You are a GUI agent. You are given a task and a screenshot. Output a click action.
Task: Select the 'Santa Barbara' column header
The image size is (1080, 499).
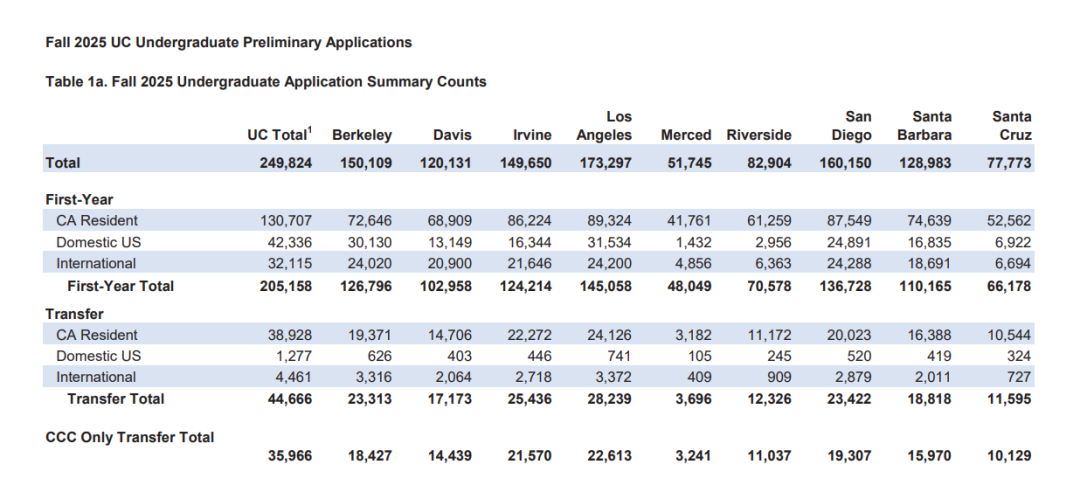924,126
